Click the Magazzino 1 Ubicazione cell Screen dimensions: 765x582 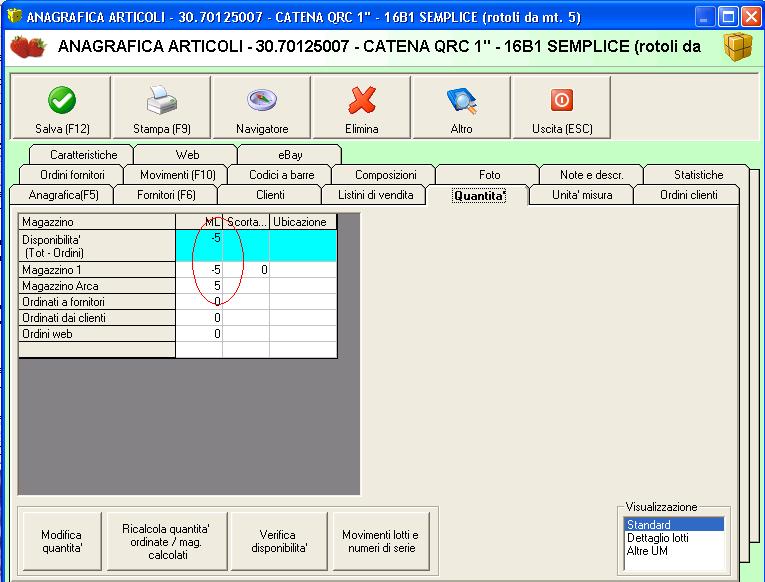pyautogui.click(x=303, y=270)
